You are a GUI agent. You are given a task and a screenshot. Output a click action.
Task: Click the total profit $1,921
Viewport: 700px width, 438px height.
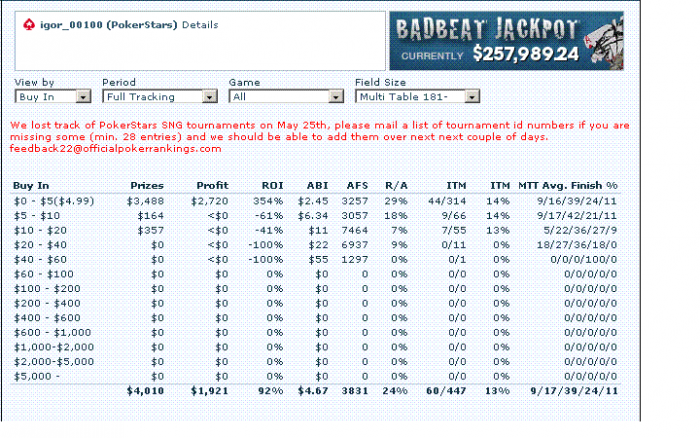tap(210, 391)
